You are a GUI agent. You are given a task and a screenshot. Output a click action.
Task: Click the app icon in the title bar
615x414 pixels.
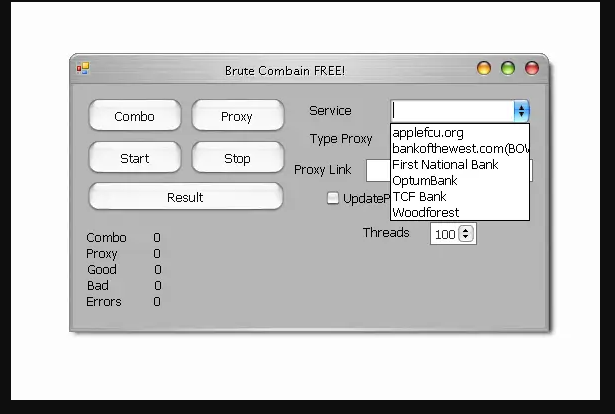83,69
